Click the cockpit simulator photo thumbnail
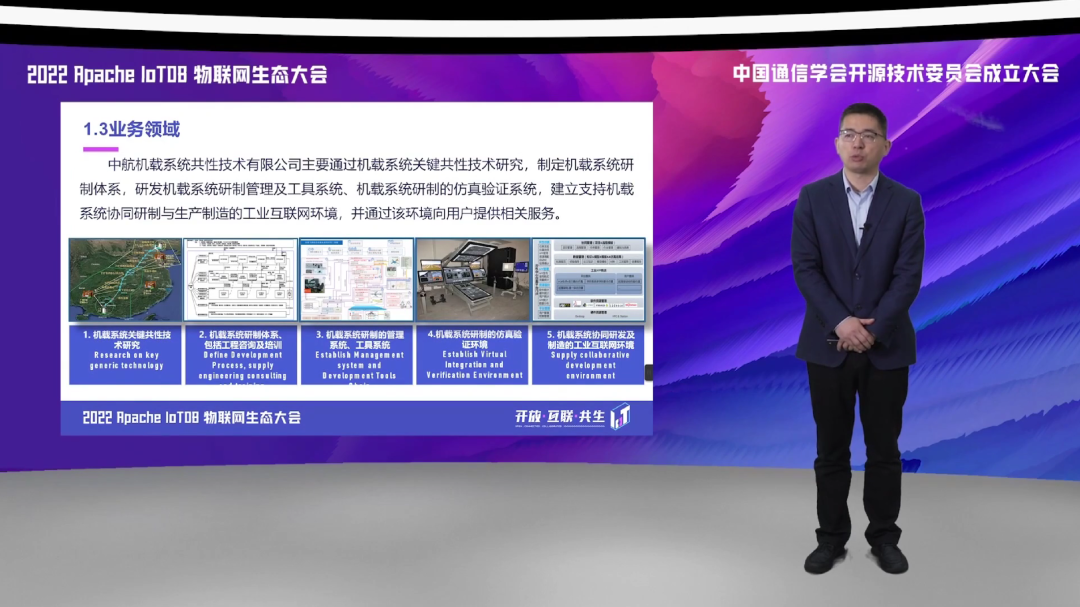Image resolution: width=1080 pixels, height=607 pixels. click(472, 280)
